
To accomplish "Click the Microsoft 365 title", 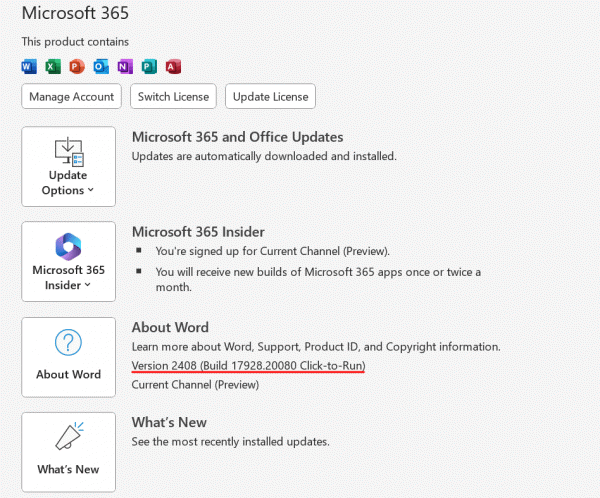I will point(75,13).
